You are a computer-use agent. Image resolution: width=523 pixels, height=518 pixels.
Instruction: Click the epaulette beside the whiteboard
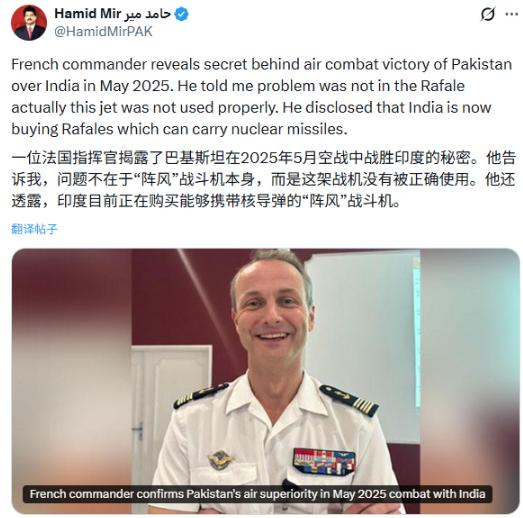tap(349, 400)
